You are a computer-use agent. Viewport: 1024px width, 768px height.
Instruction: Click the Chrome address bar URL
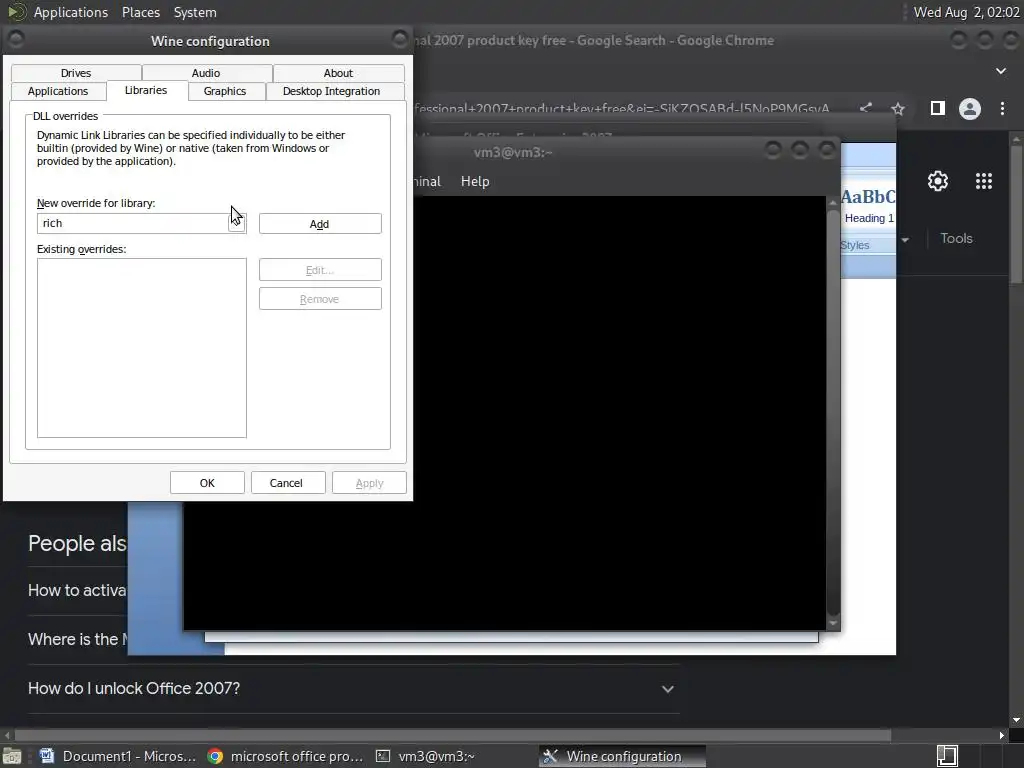click(622, 108)
